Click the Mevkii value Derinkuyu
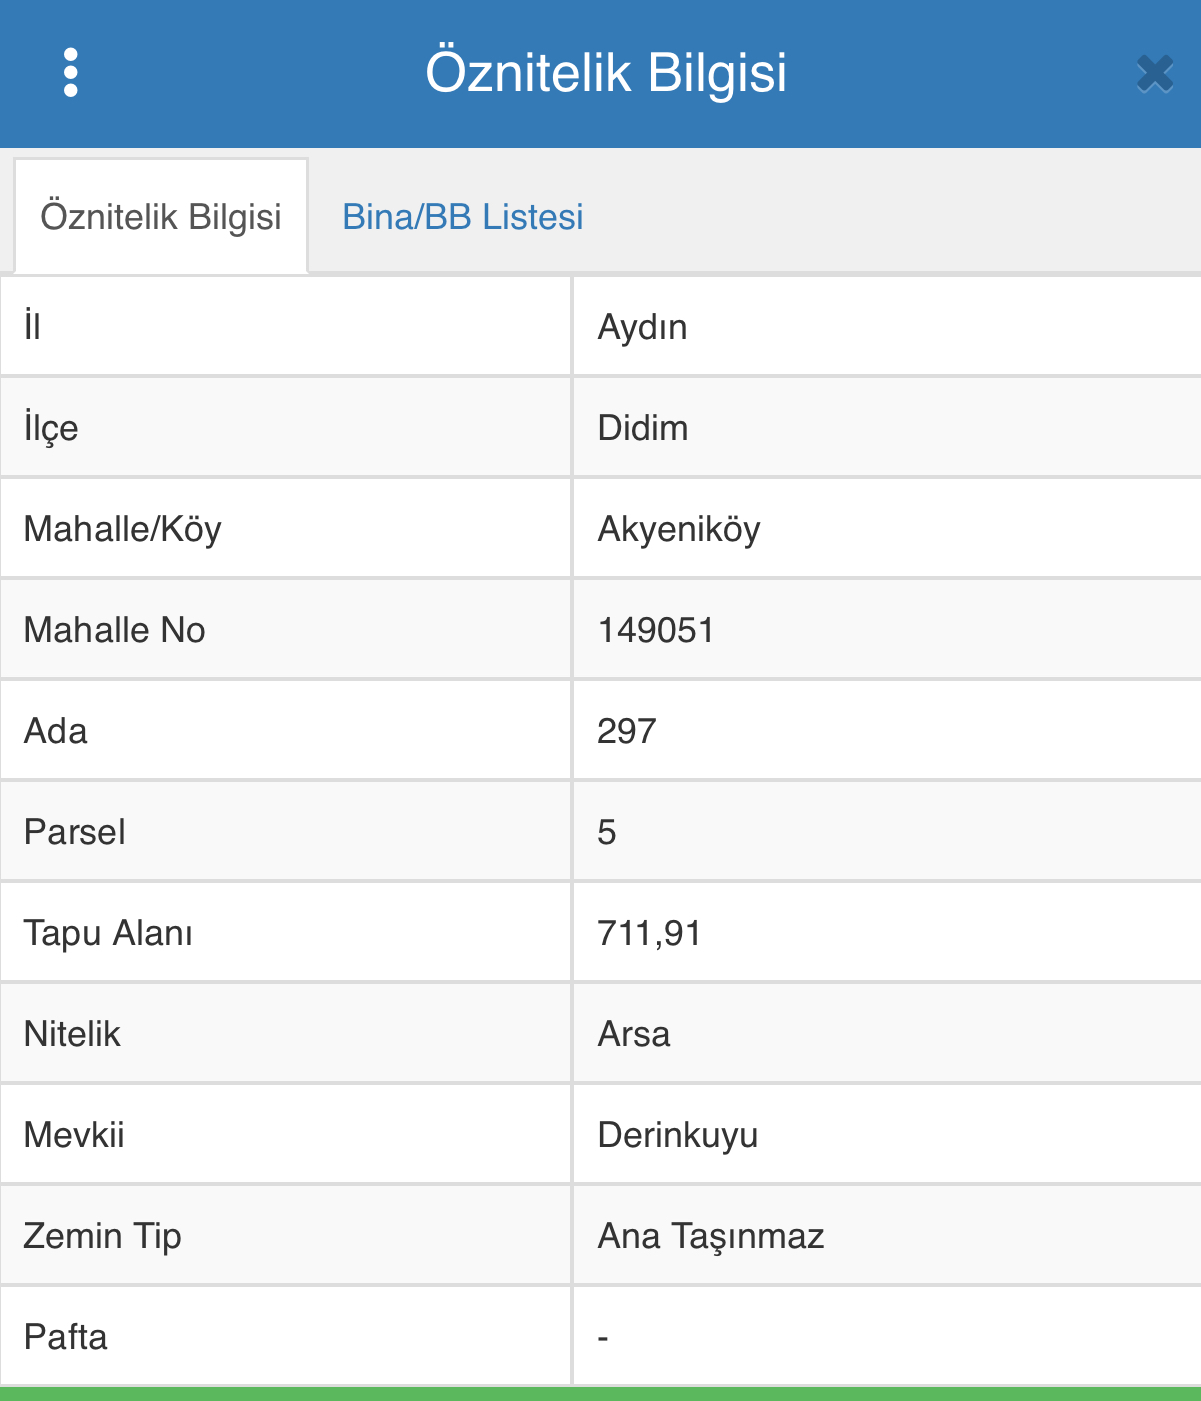 [x=677, y=1135]
